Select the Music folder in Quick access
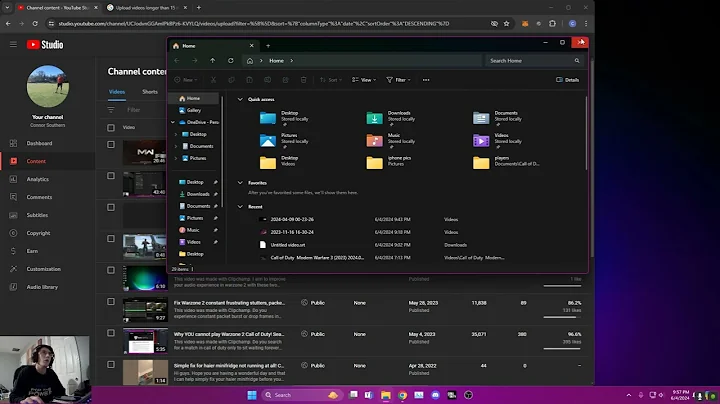720x404 pixels. [x=390, y=140]
